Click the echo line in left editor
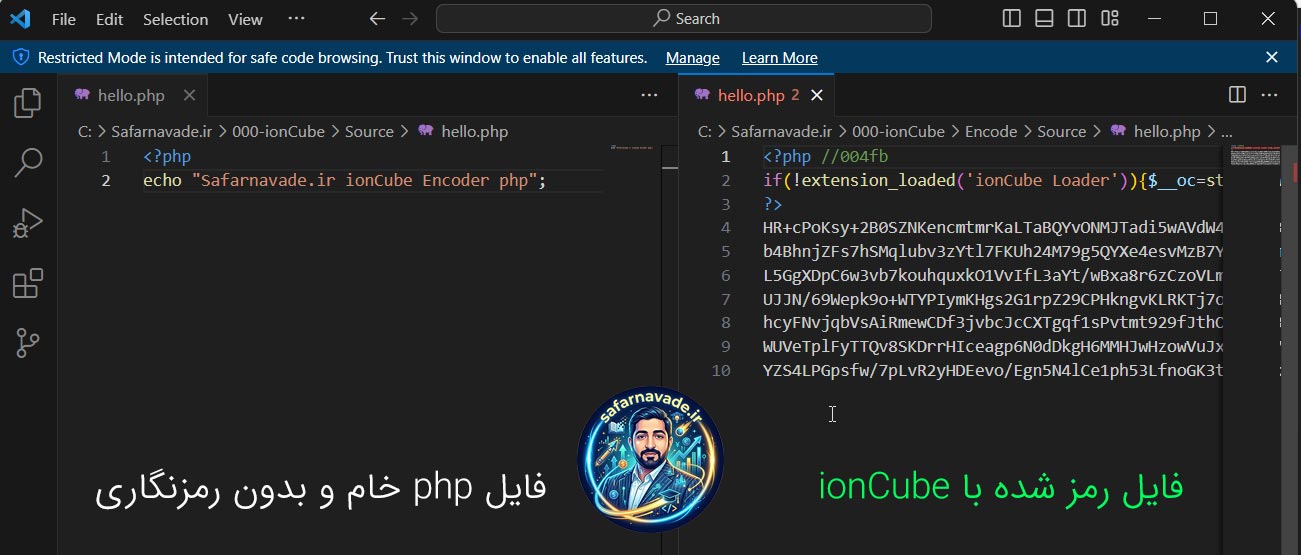Image resolution: width=1301 pixels, height=555 pixels. 346,180
